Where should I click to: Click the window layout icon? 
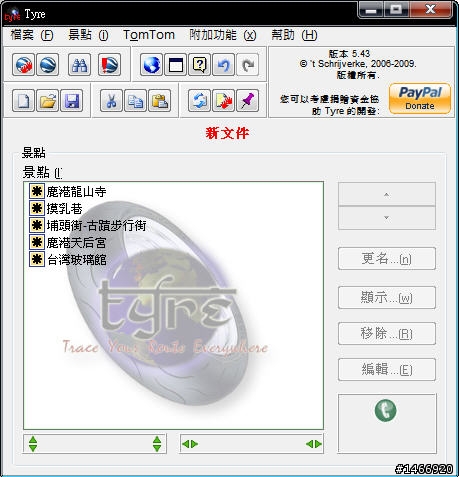175,65
